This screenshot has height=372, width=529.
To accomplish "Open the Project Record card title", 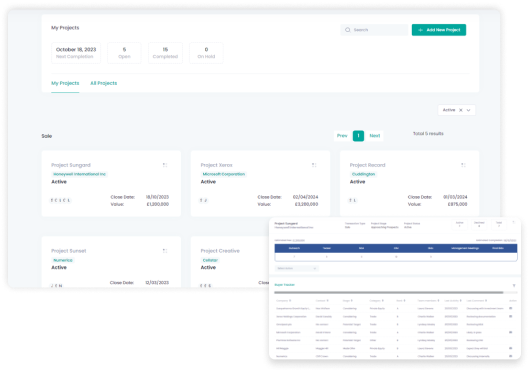I will pos(367,165).
